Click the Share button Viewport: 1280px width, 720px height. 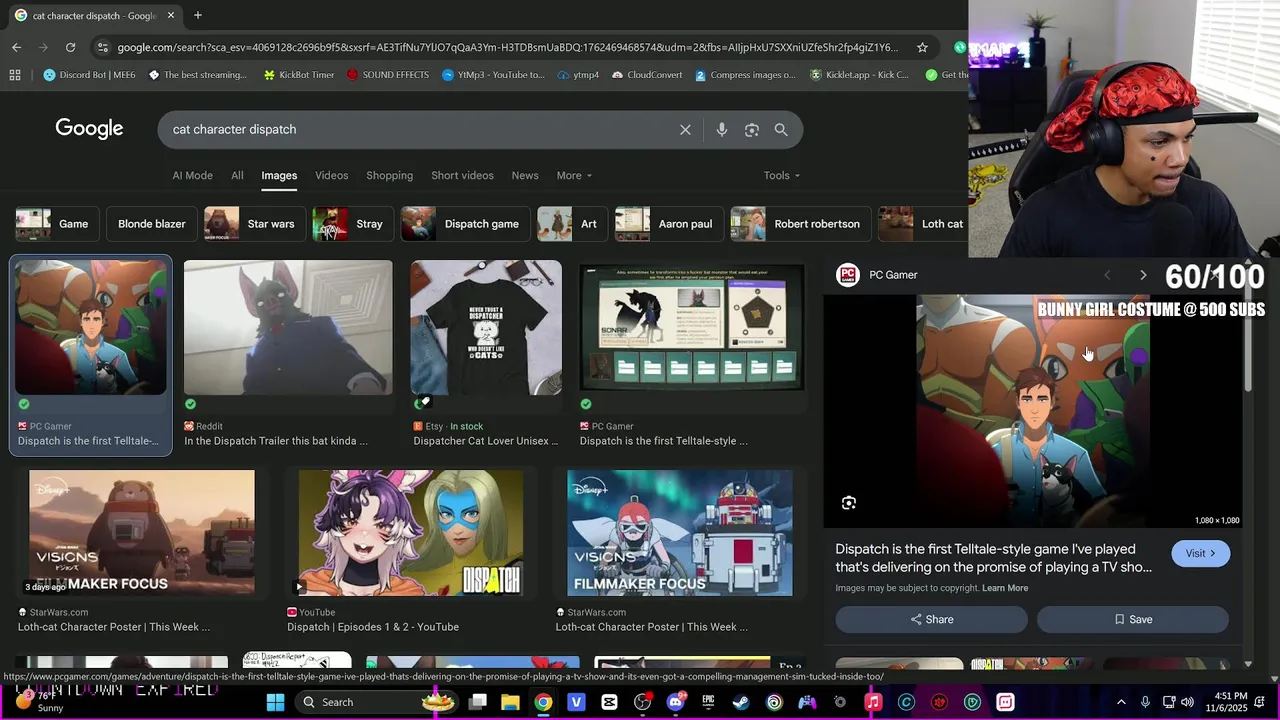[931, 620]
